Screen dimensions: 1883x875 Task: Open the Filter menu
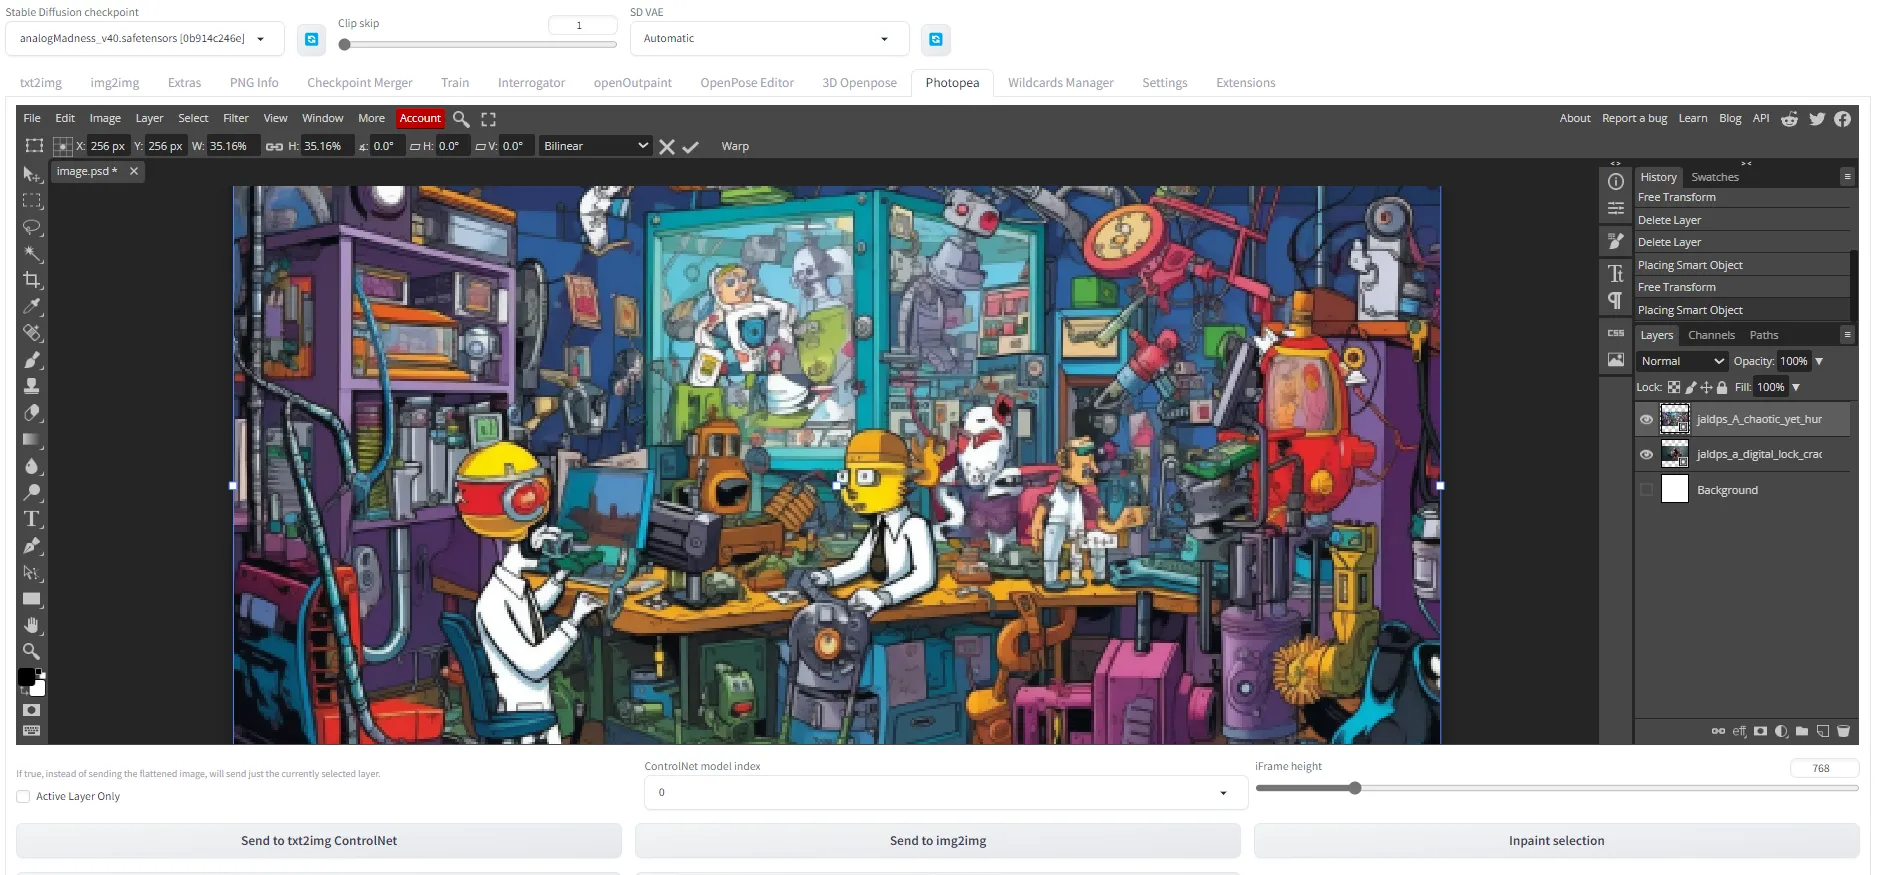pyautogui.click(x=236, y=118)
